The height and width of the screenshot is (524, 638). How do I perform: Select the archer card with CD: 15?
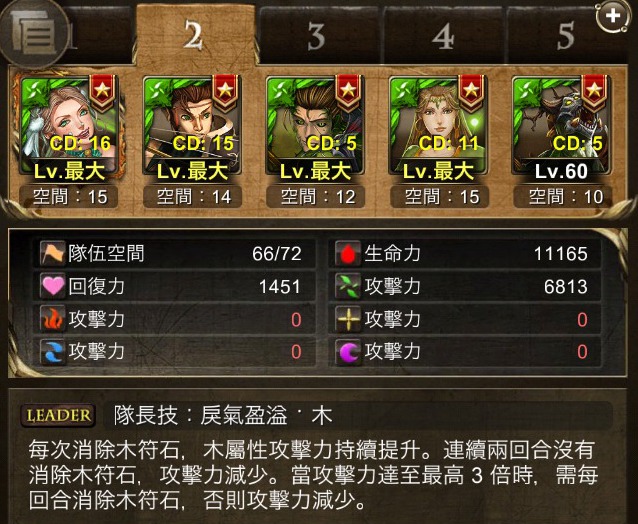pyautogui.click(x=192, y=126)
